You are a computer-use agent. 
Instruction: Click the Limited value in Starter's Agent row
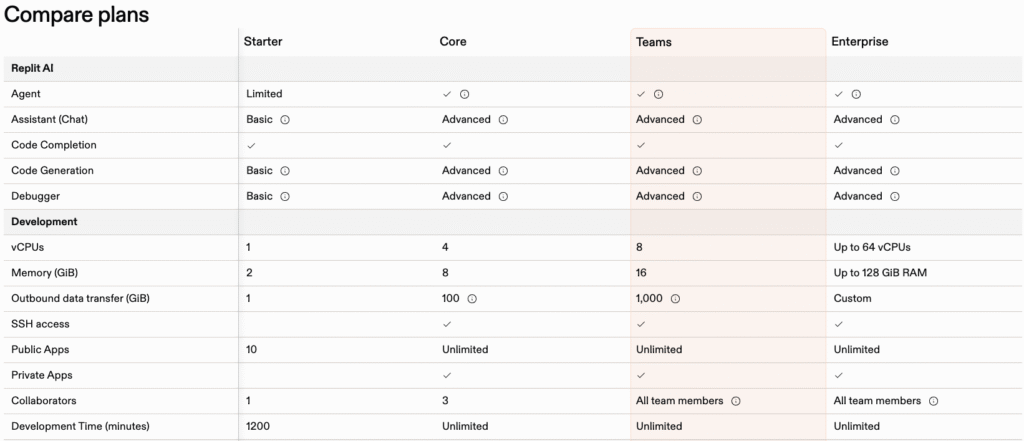pyautogui.click(x=264, y=94)
